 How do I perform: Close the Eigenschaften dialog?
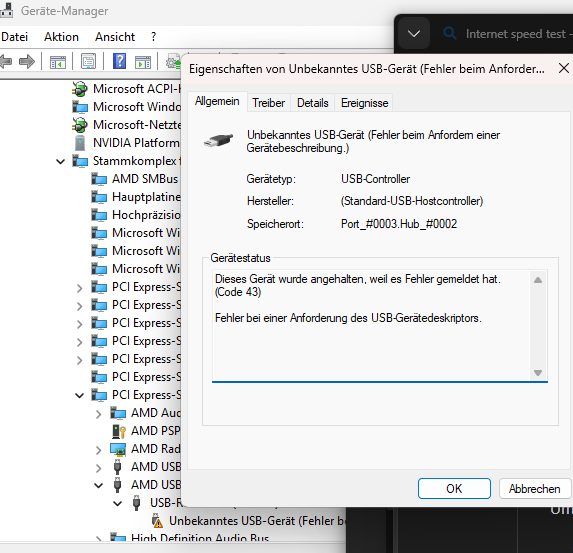click(x=564, y=68)
